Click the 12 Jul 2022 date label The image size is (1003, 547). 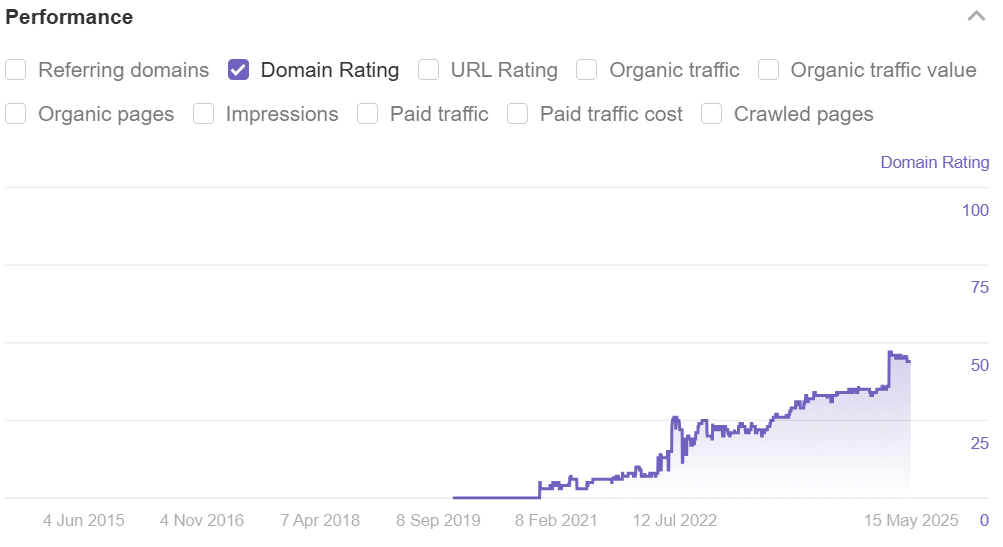point(675,520)
